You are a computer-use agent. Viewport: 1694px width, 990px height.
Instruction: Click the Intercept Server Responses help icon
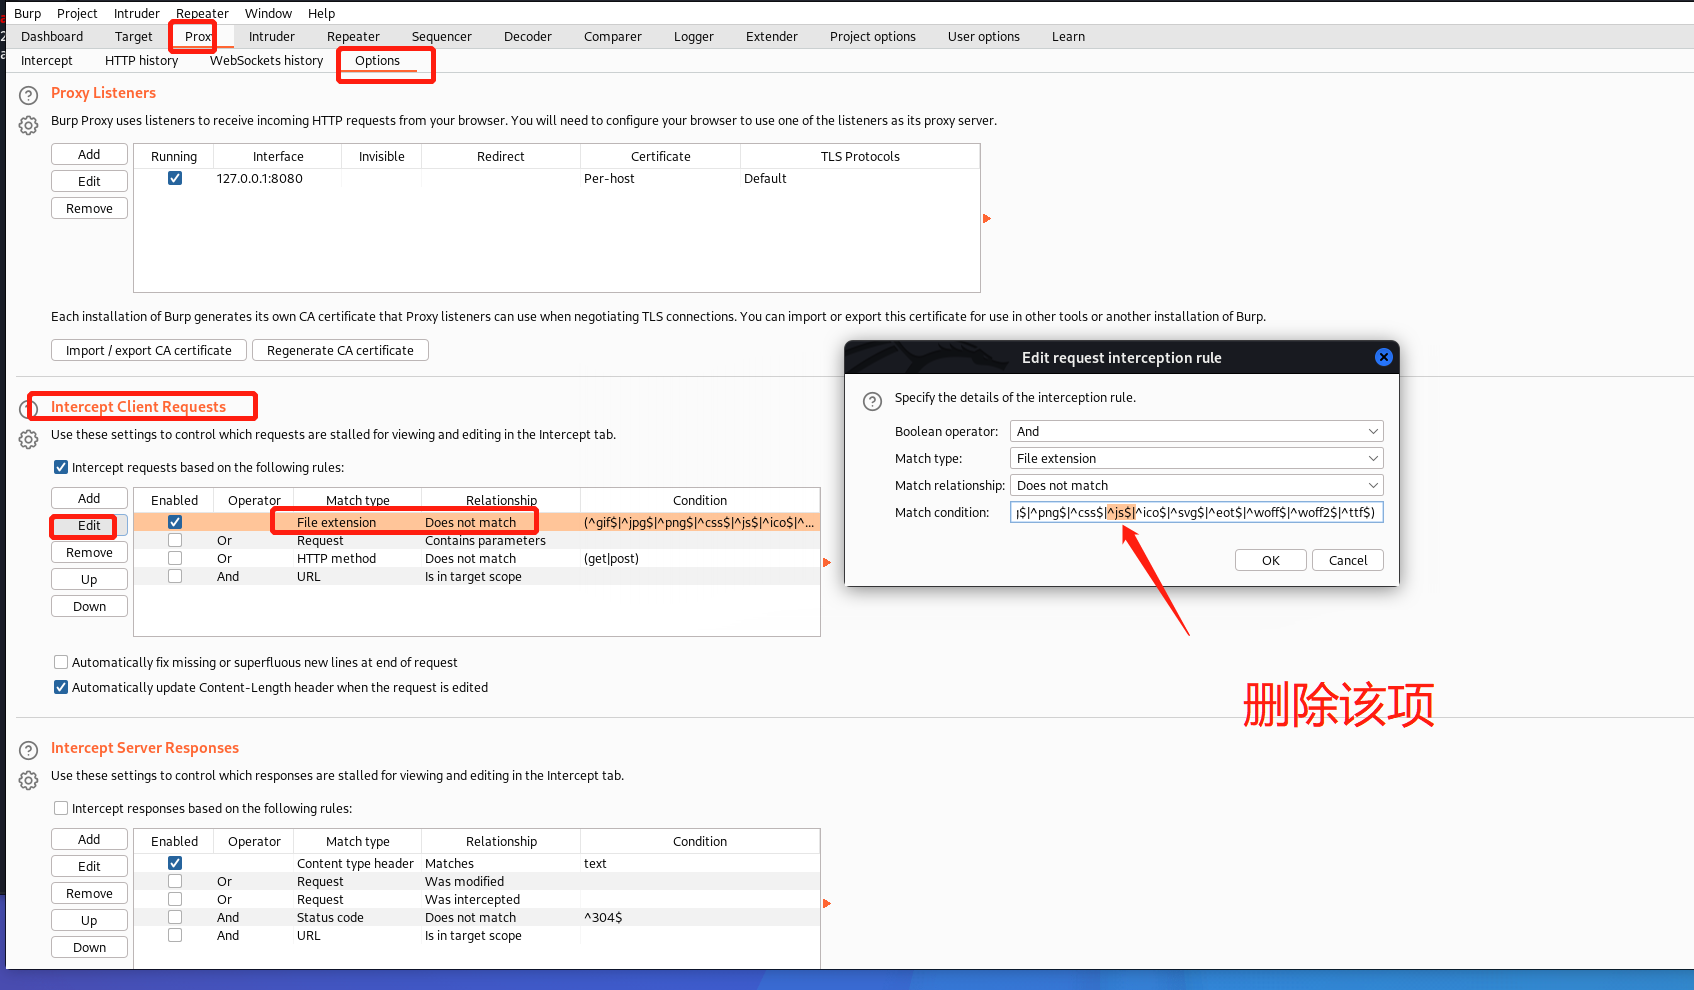click(x=29, y=750)
